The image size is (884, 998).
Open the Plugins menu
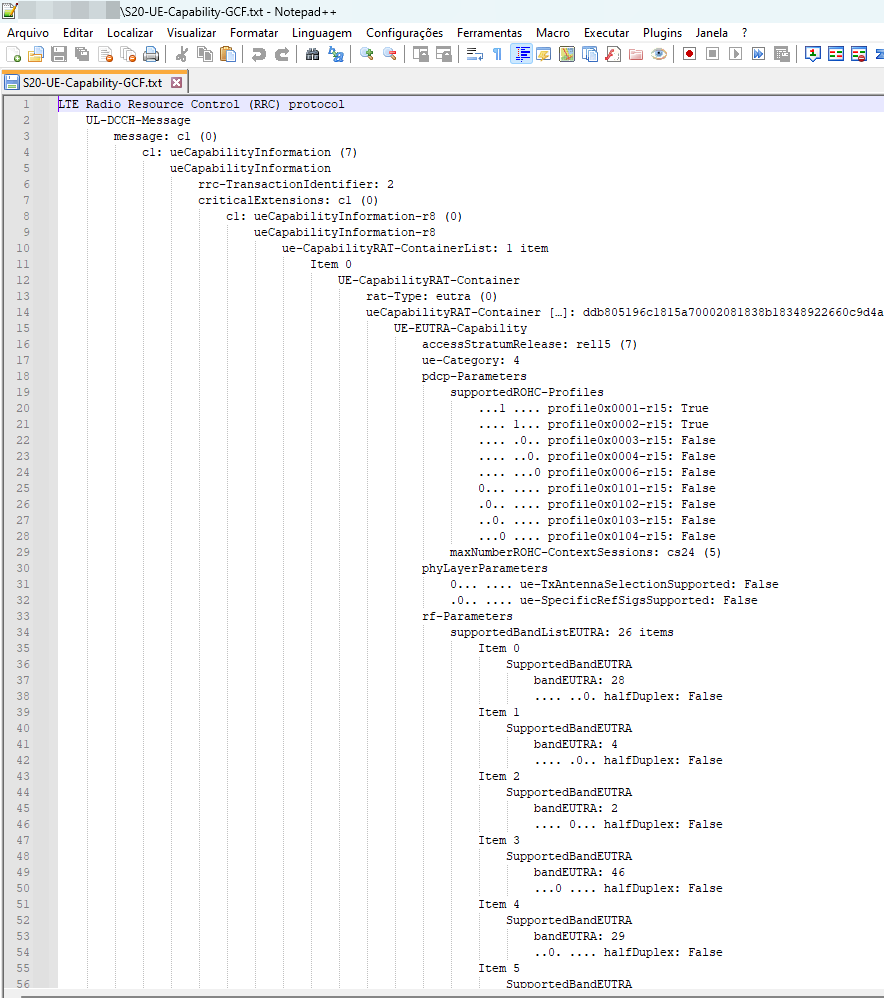[663, 33]
